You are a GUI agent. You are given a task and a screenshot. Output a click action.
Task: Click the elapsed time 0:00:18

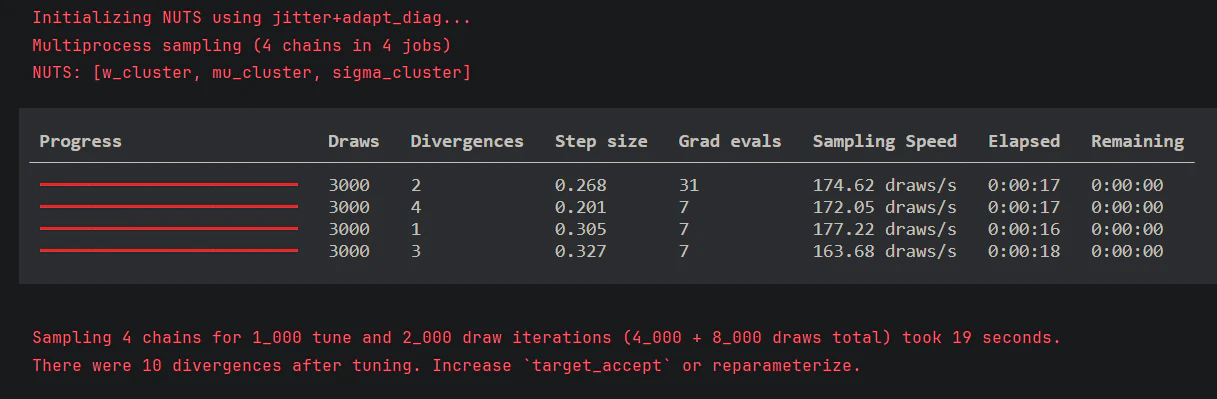[1024, 251]
